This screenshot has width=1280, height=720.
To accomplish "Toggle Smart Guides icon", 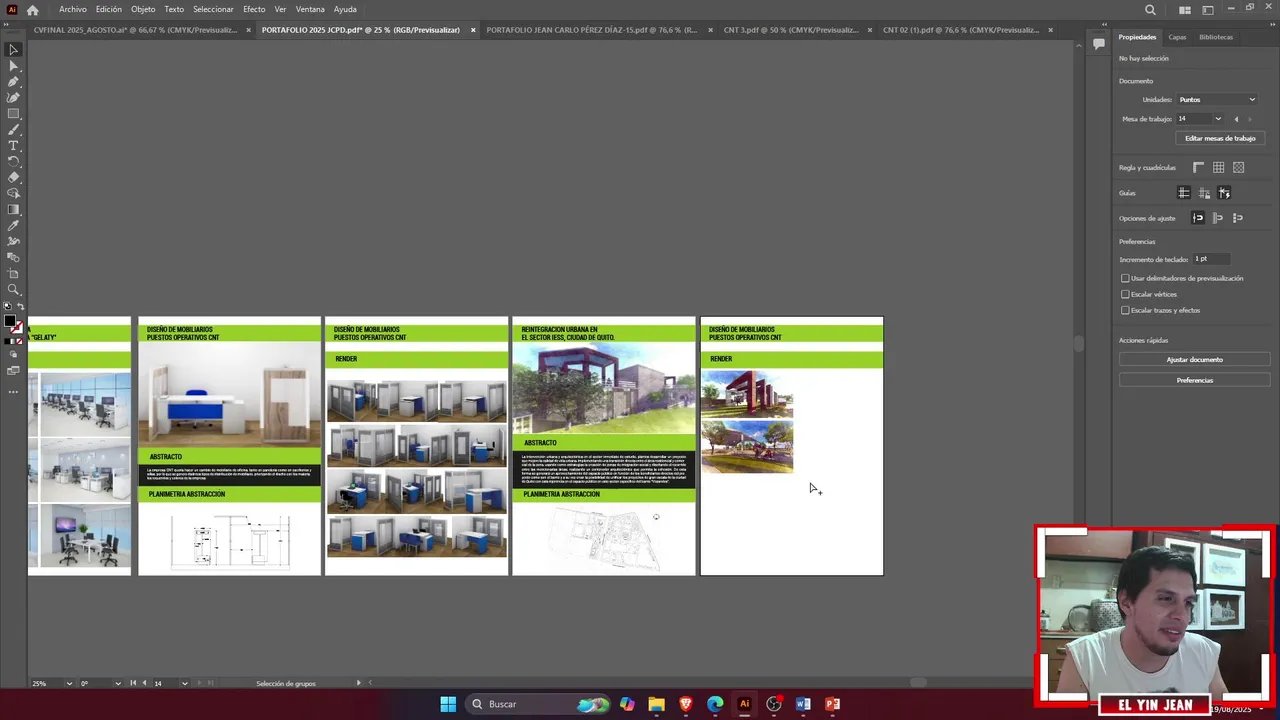I will click(x=1224, y=193).
